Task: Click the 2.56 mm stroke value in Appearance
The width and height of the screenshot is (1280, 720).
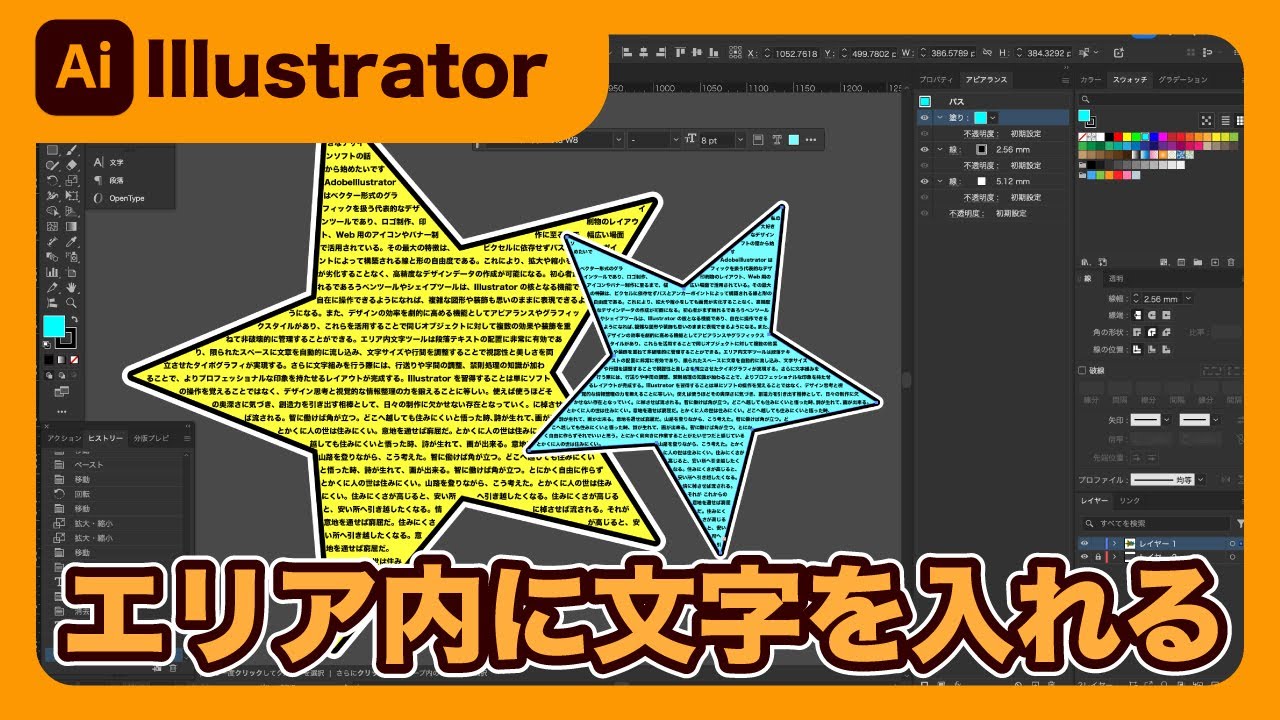Action: tap(1013, 150)
